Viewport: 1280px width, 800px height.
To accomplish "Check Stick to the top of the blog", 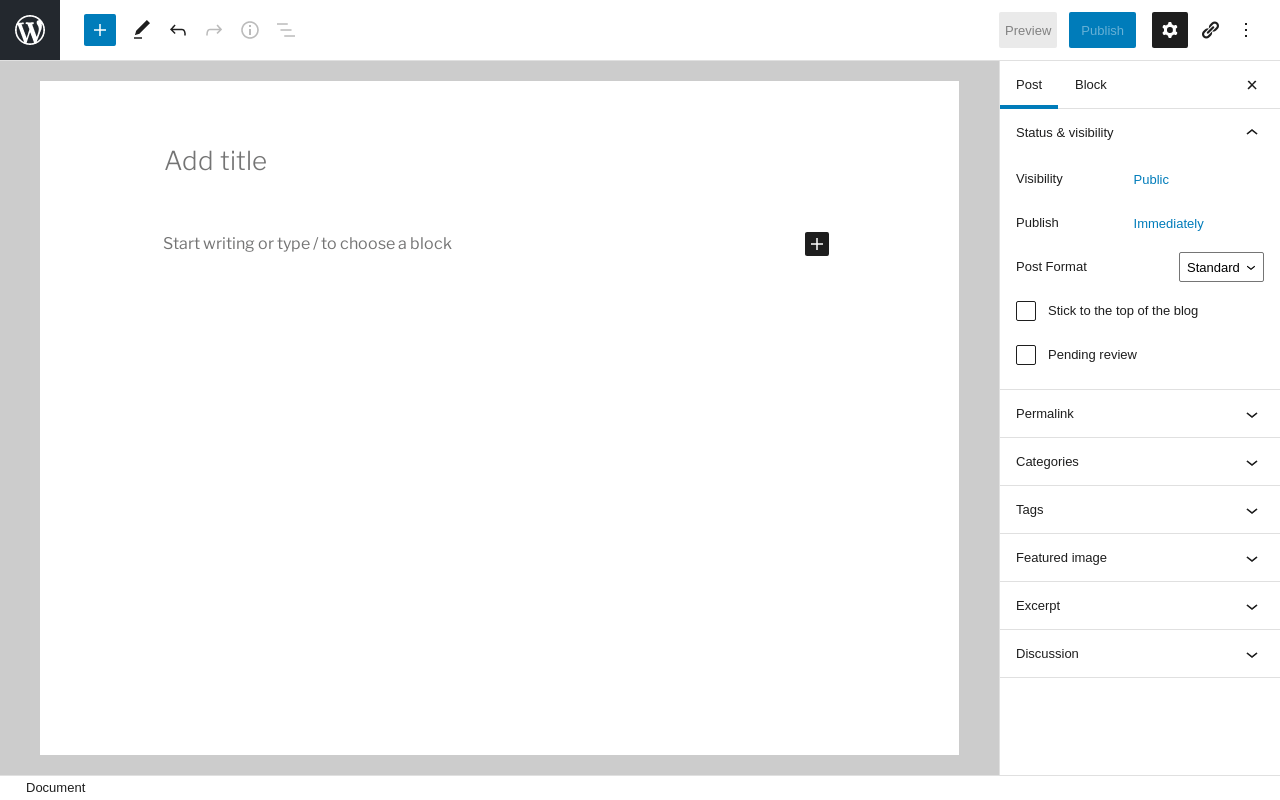I will 1026,311.
